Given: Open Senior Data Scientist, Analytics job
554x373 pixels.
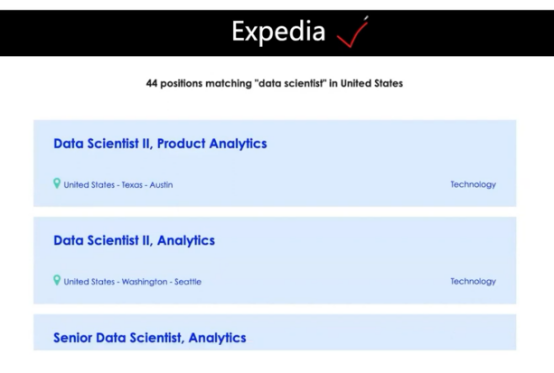Looking at the screenshot, I should [150, 338].
